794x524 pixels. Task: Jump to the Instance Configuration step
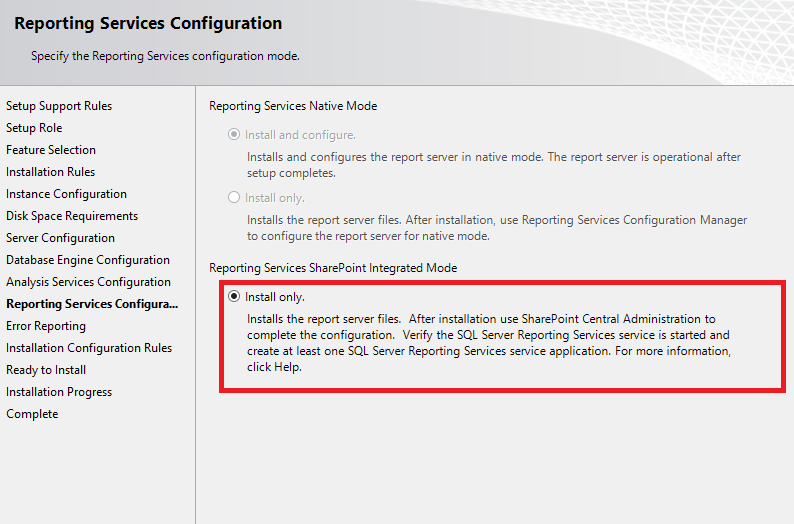[66, 194]
